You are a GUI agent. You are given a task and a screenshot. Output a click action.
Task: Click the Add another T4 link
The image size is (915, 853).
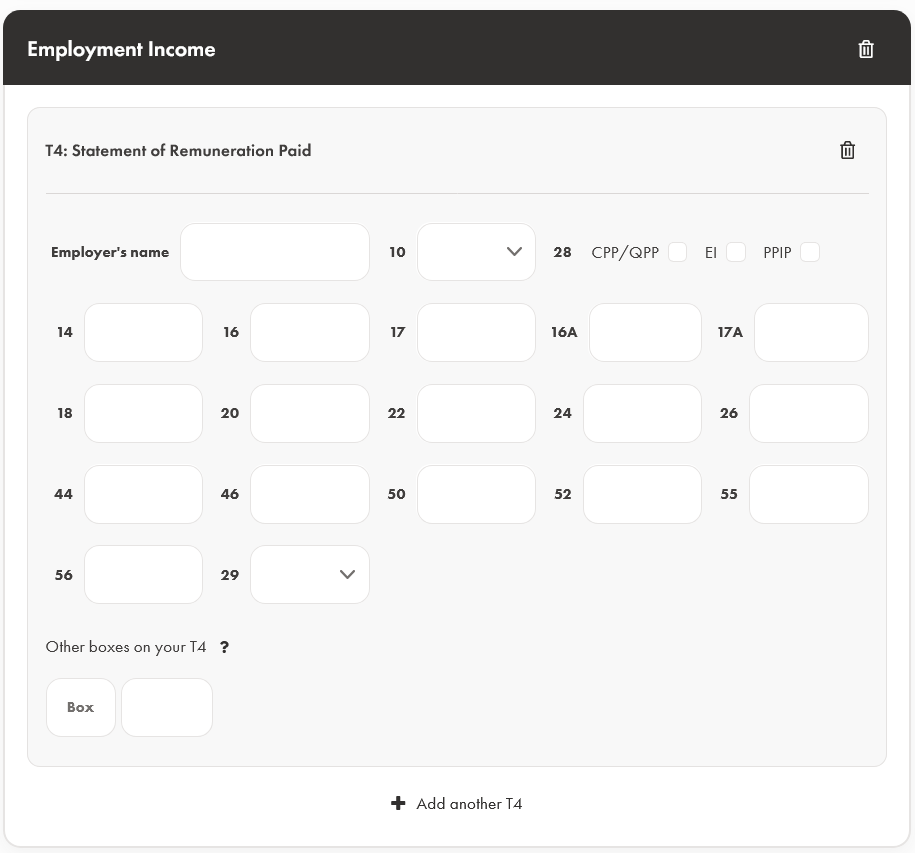tap(469, 803)
